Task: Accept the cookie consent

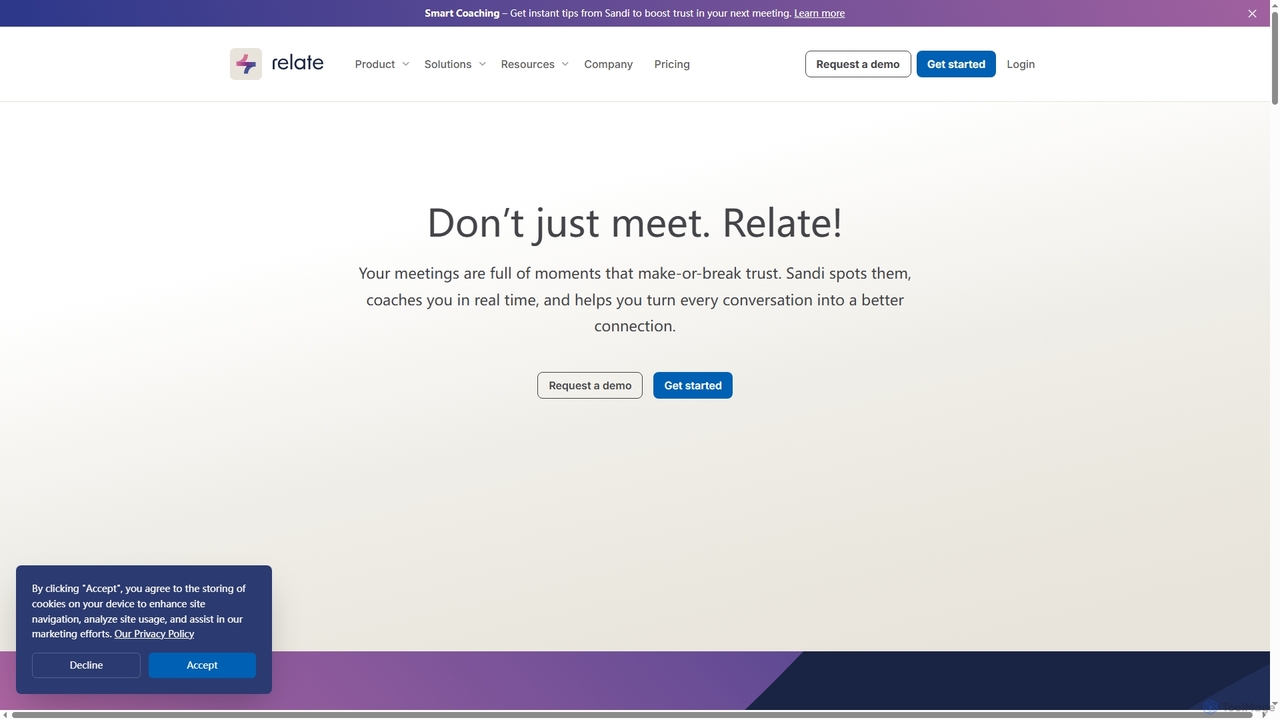Action: point(202,665)
